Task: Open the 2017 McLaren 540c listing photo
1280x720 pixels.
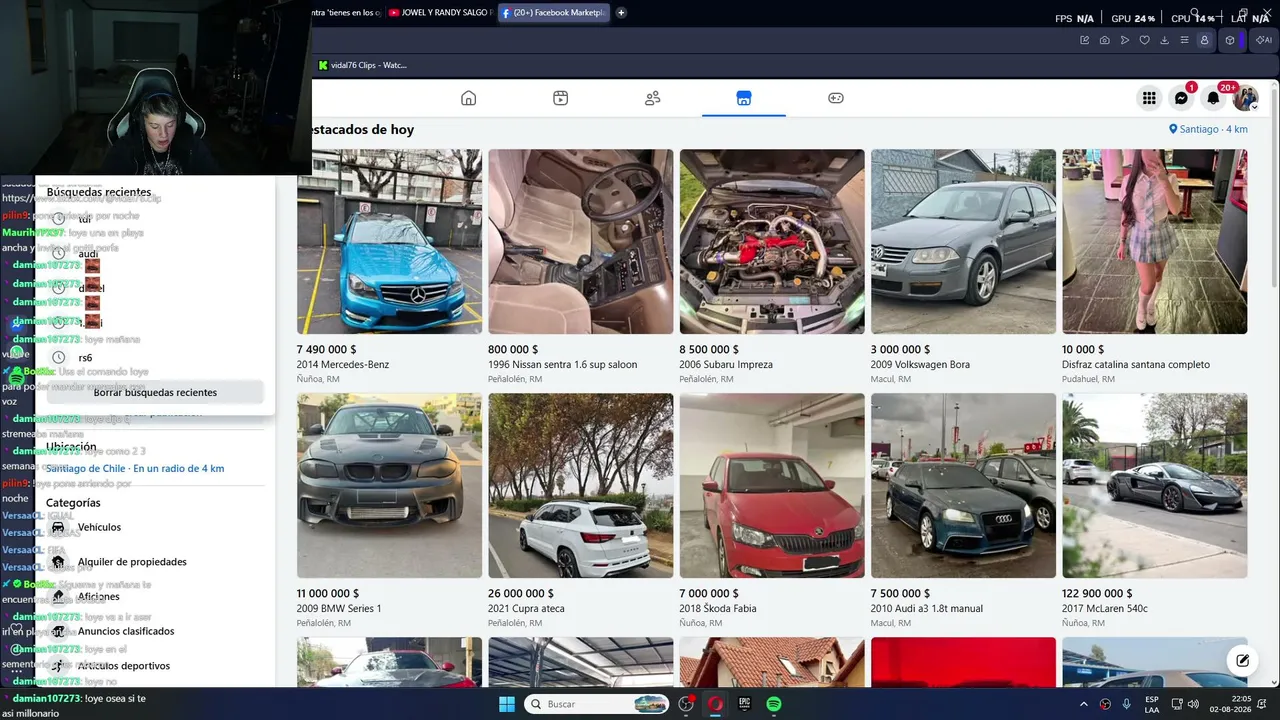Action: pyautogui.click(x=1154, y=485)
